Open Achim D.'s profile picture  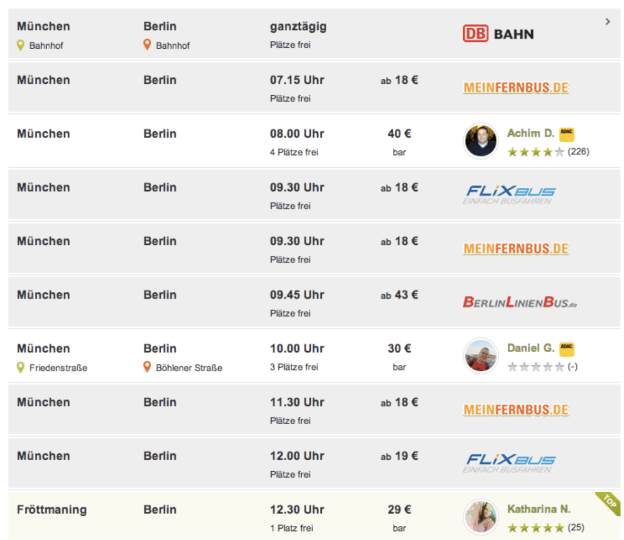(x=481, y=141)
